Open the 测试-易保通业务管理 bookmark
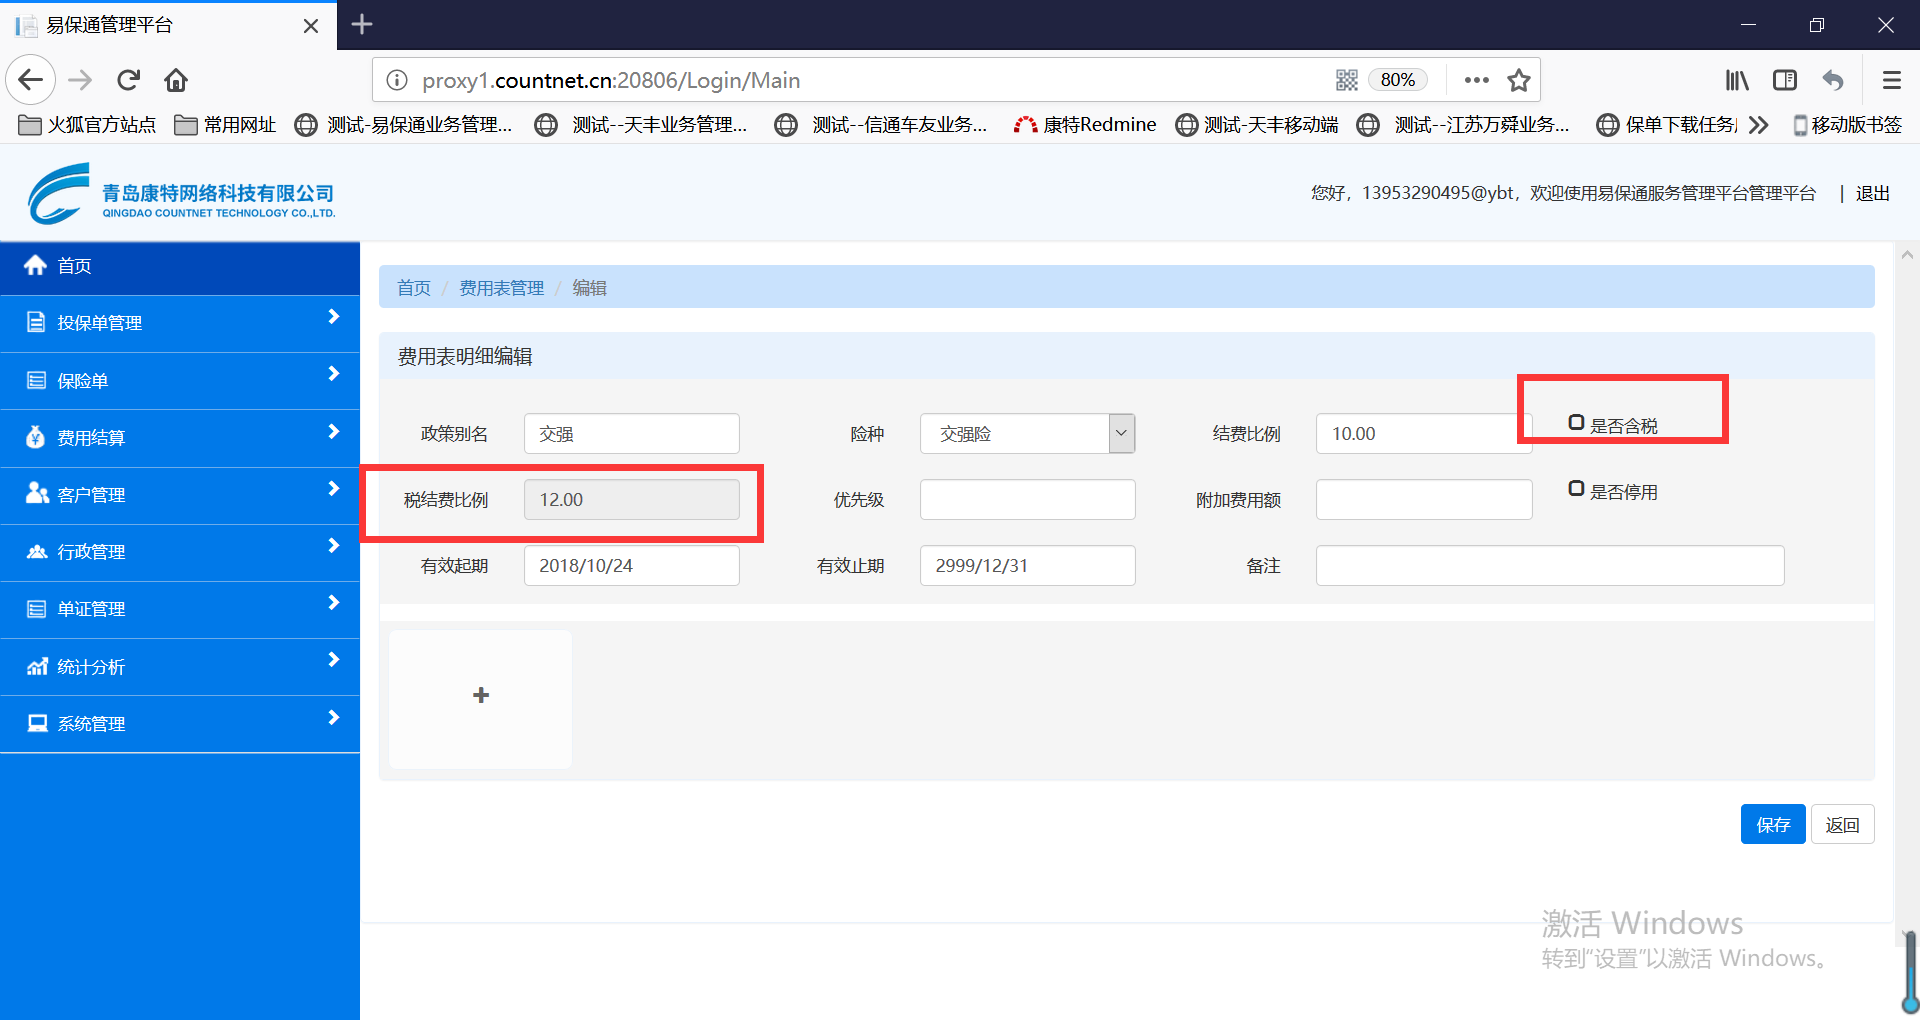 (x=404, y=125)
